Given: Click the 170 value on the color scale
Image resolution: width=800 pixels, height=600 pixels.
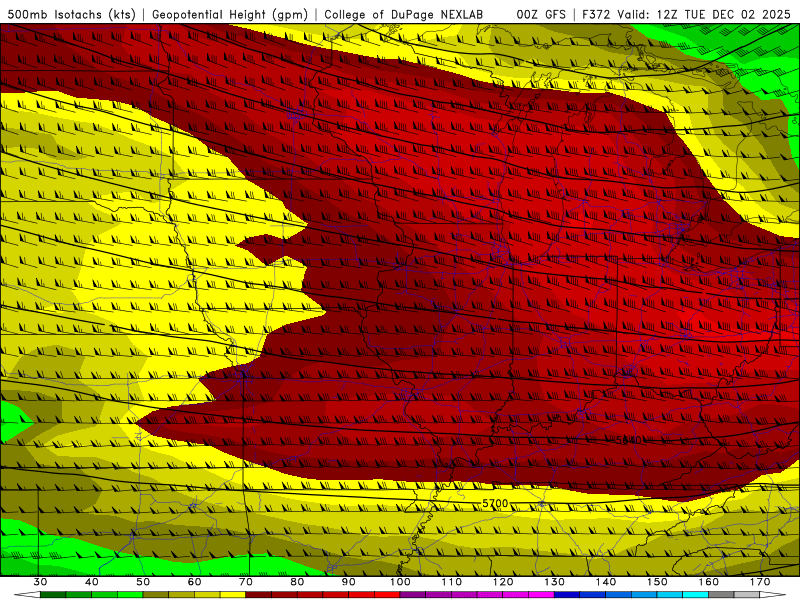Looking at the screenshot, I should [760, 582].
